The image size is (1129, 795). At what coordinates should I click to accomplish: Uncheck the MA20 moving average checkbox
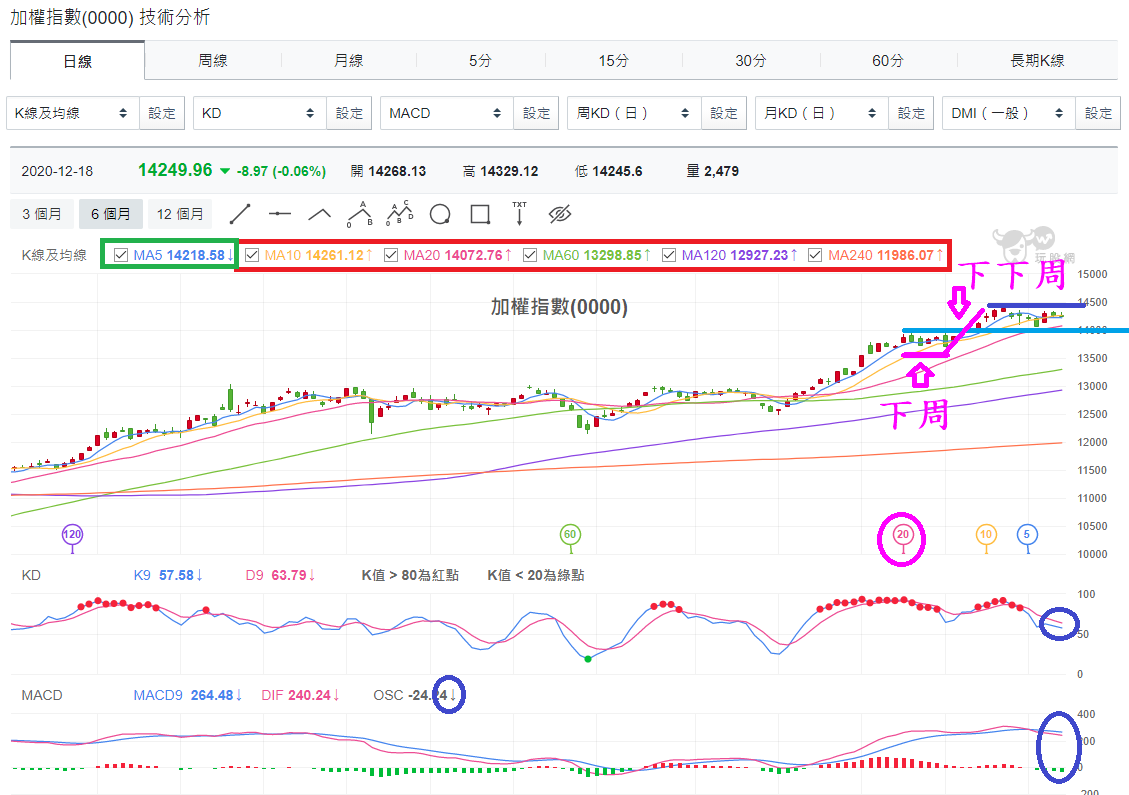(x=391, y=255)
